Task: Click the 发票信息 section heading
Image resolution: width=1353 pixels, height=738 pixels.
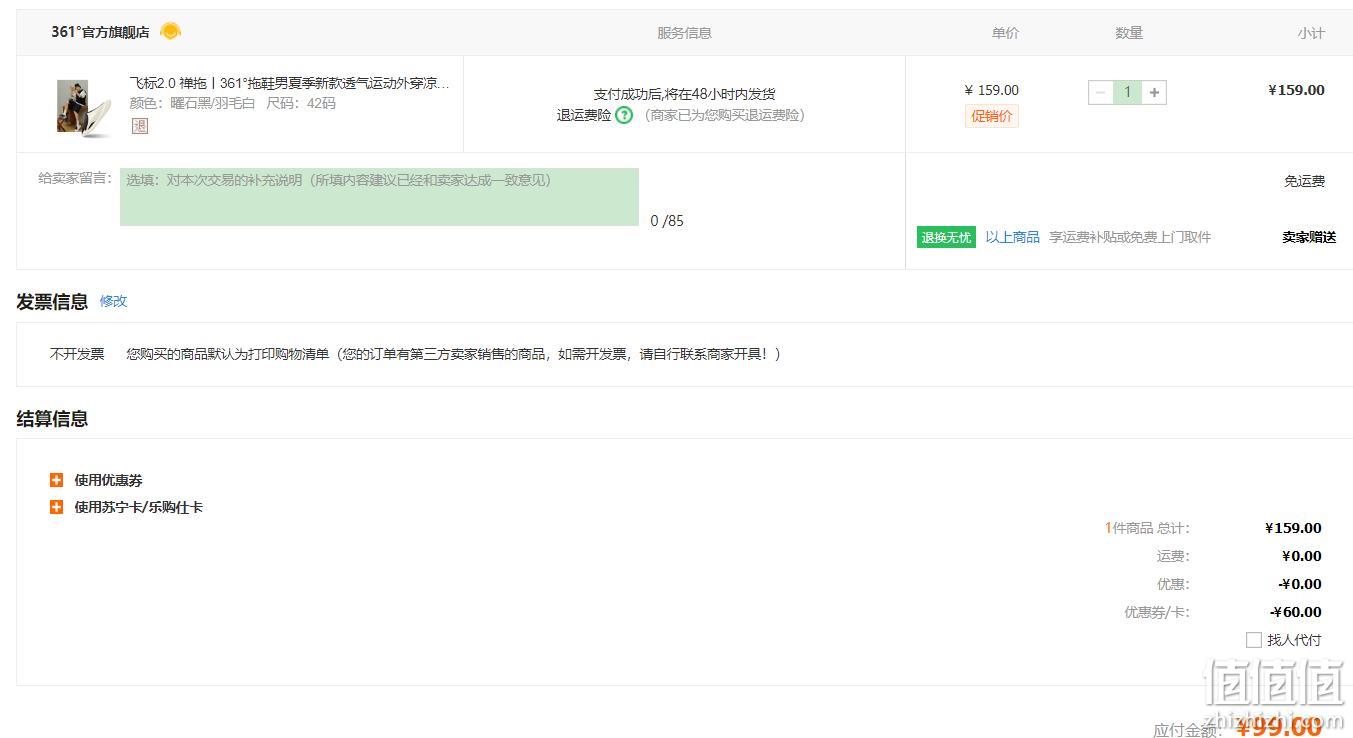Action: click(52, 302)
